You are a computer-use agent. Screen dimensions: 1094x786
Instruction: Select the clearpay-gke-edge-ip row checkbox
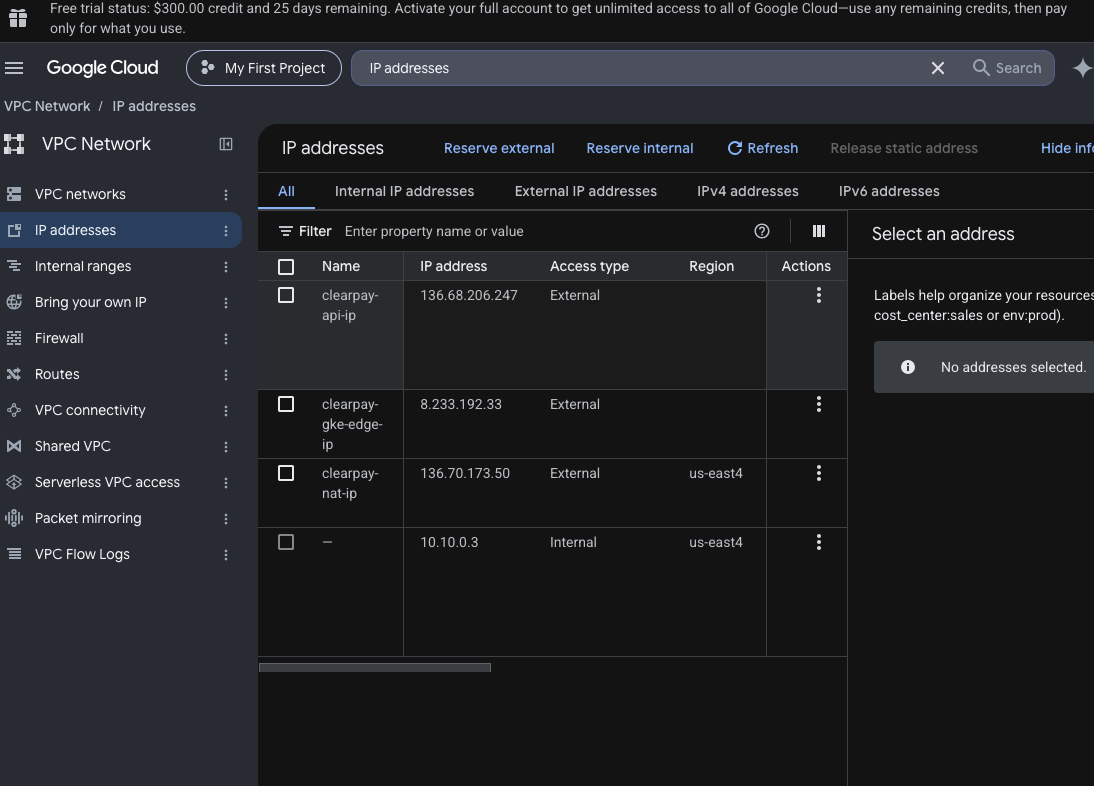(x=286, y=404)
